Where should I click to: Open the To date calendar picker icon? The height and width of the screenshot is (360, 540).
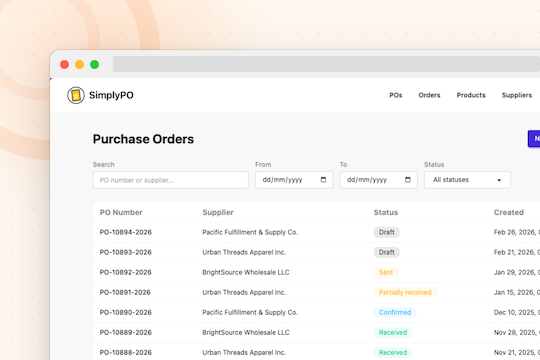408,180
